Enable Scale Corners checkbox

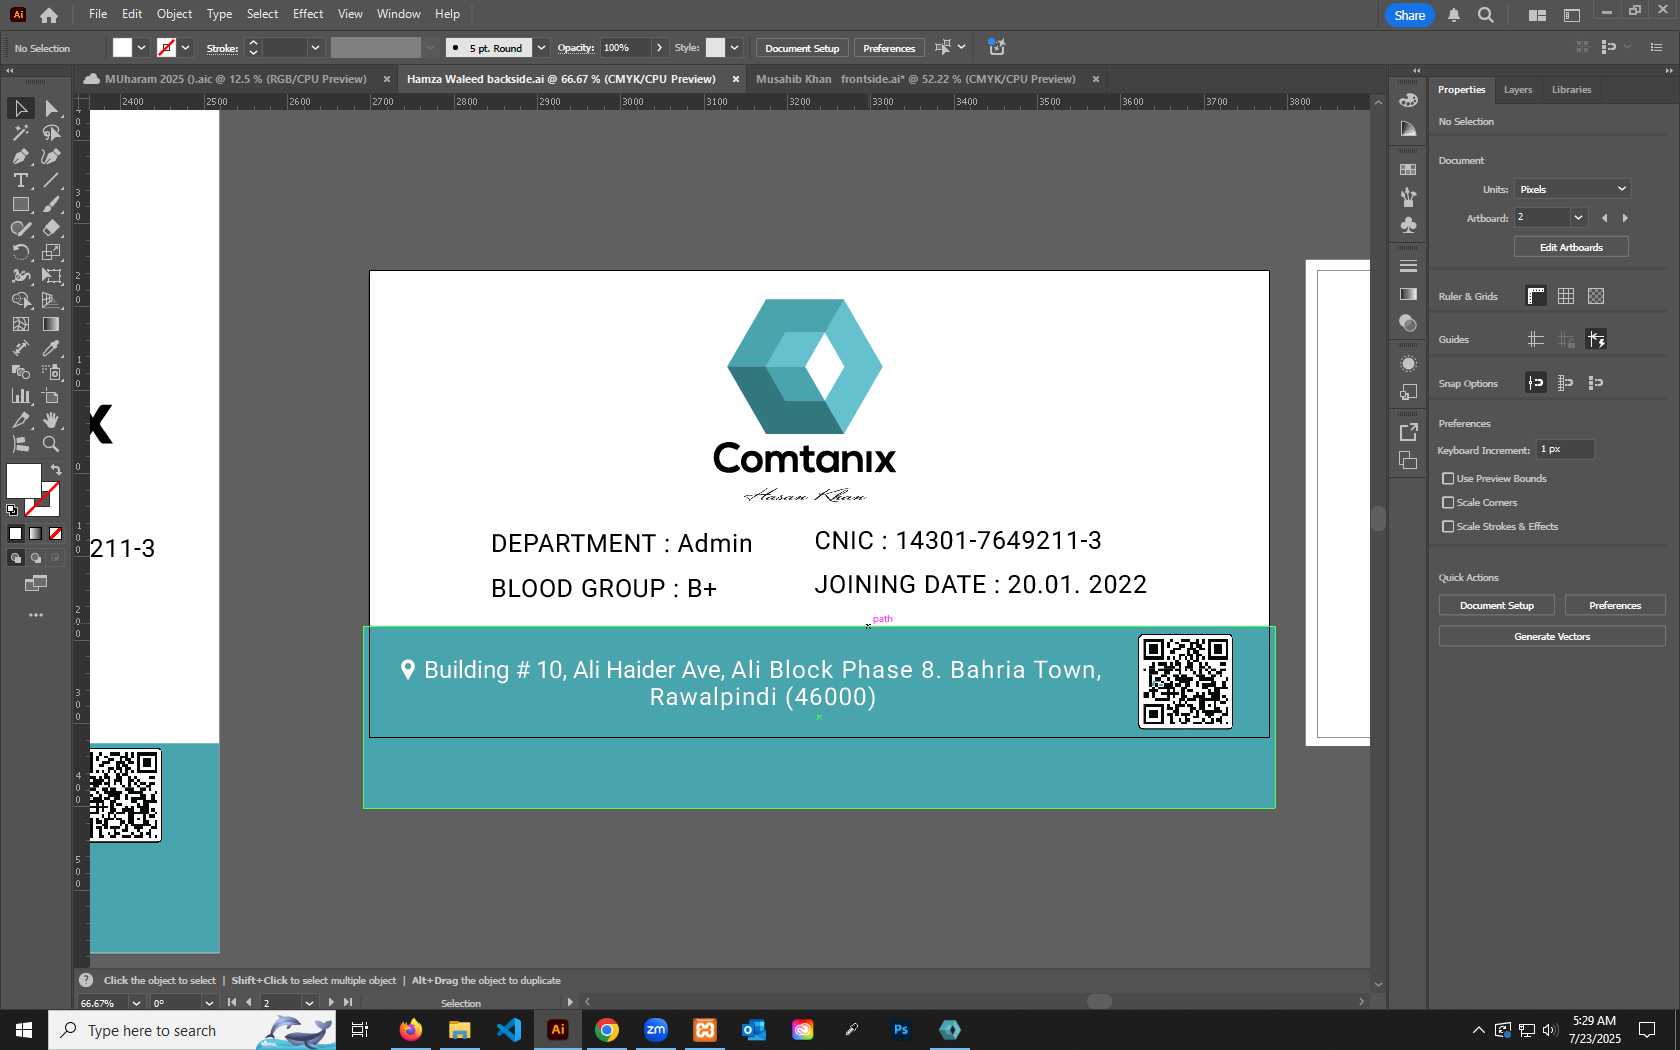tap(1448, 503)
